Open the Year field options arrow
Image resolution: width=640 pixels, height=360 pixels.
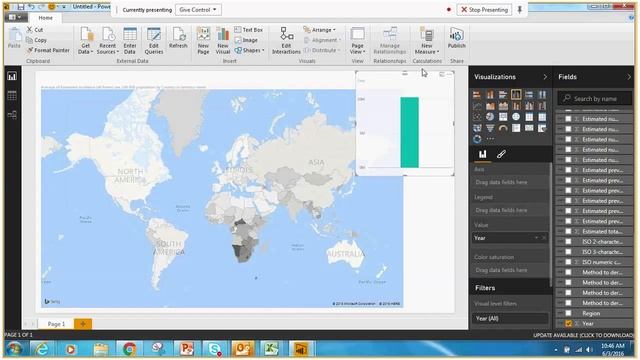point(536,238)
